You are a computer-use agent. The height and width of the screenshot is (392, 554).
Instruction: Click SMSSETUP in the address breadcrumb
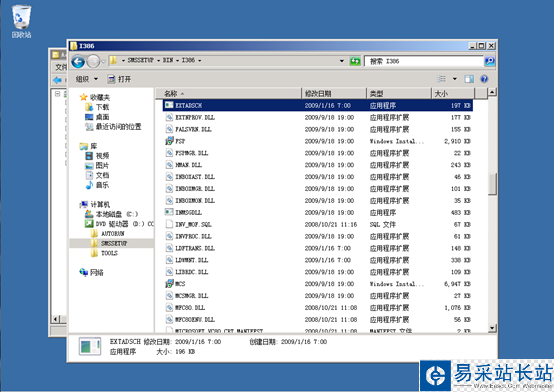(140, 60)
